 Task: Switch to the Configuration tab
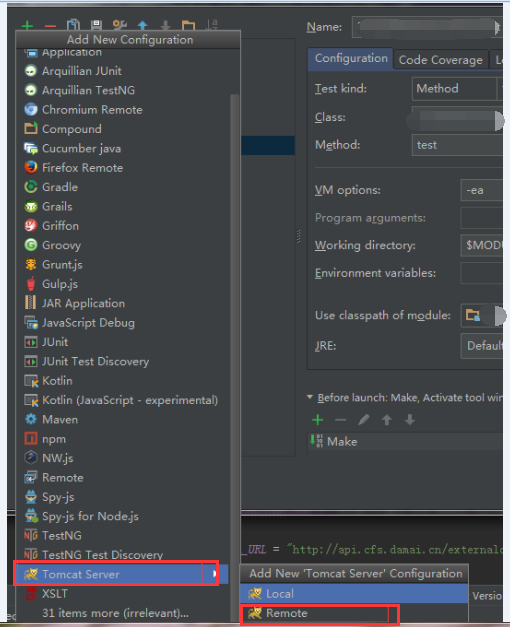[350, 59]
